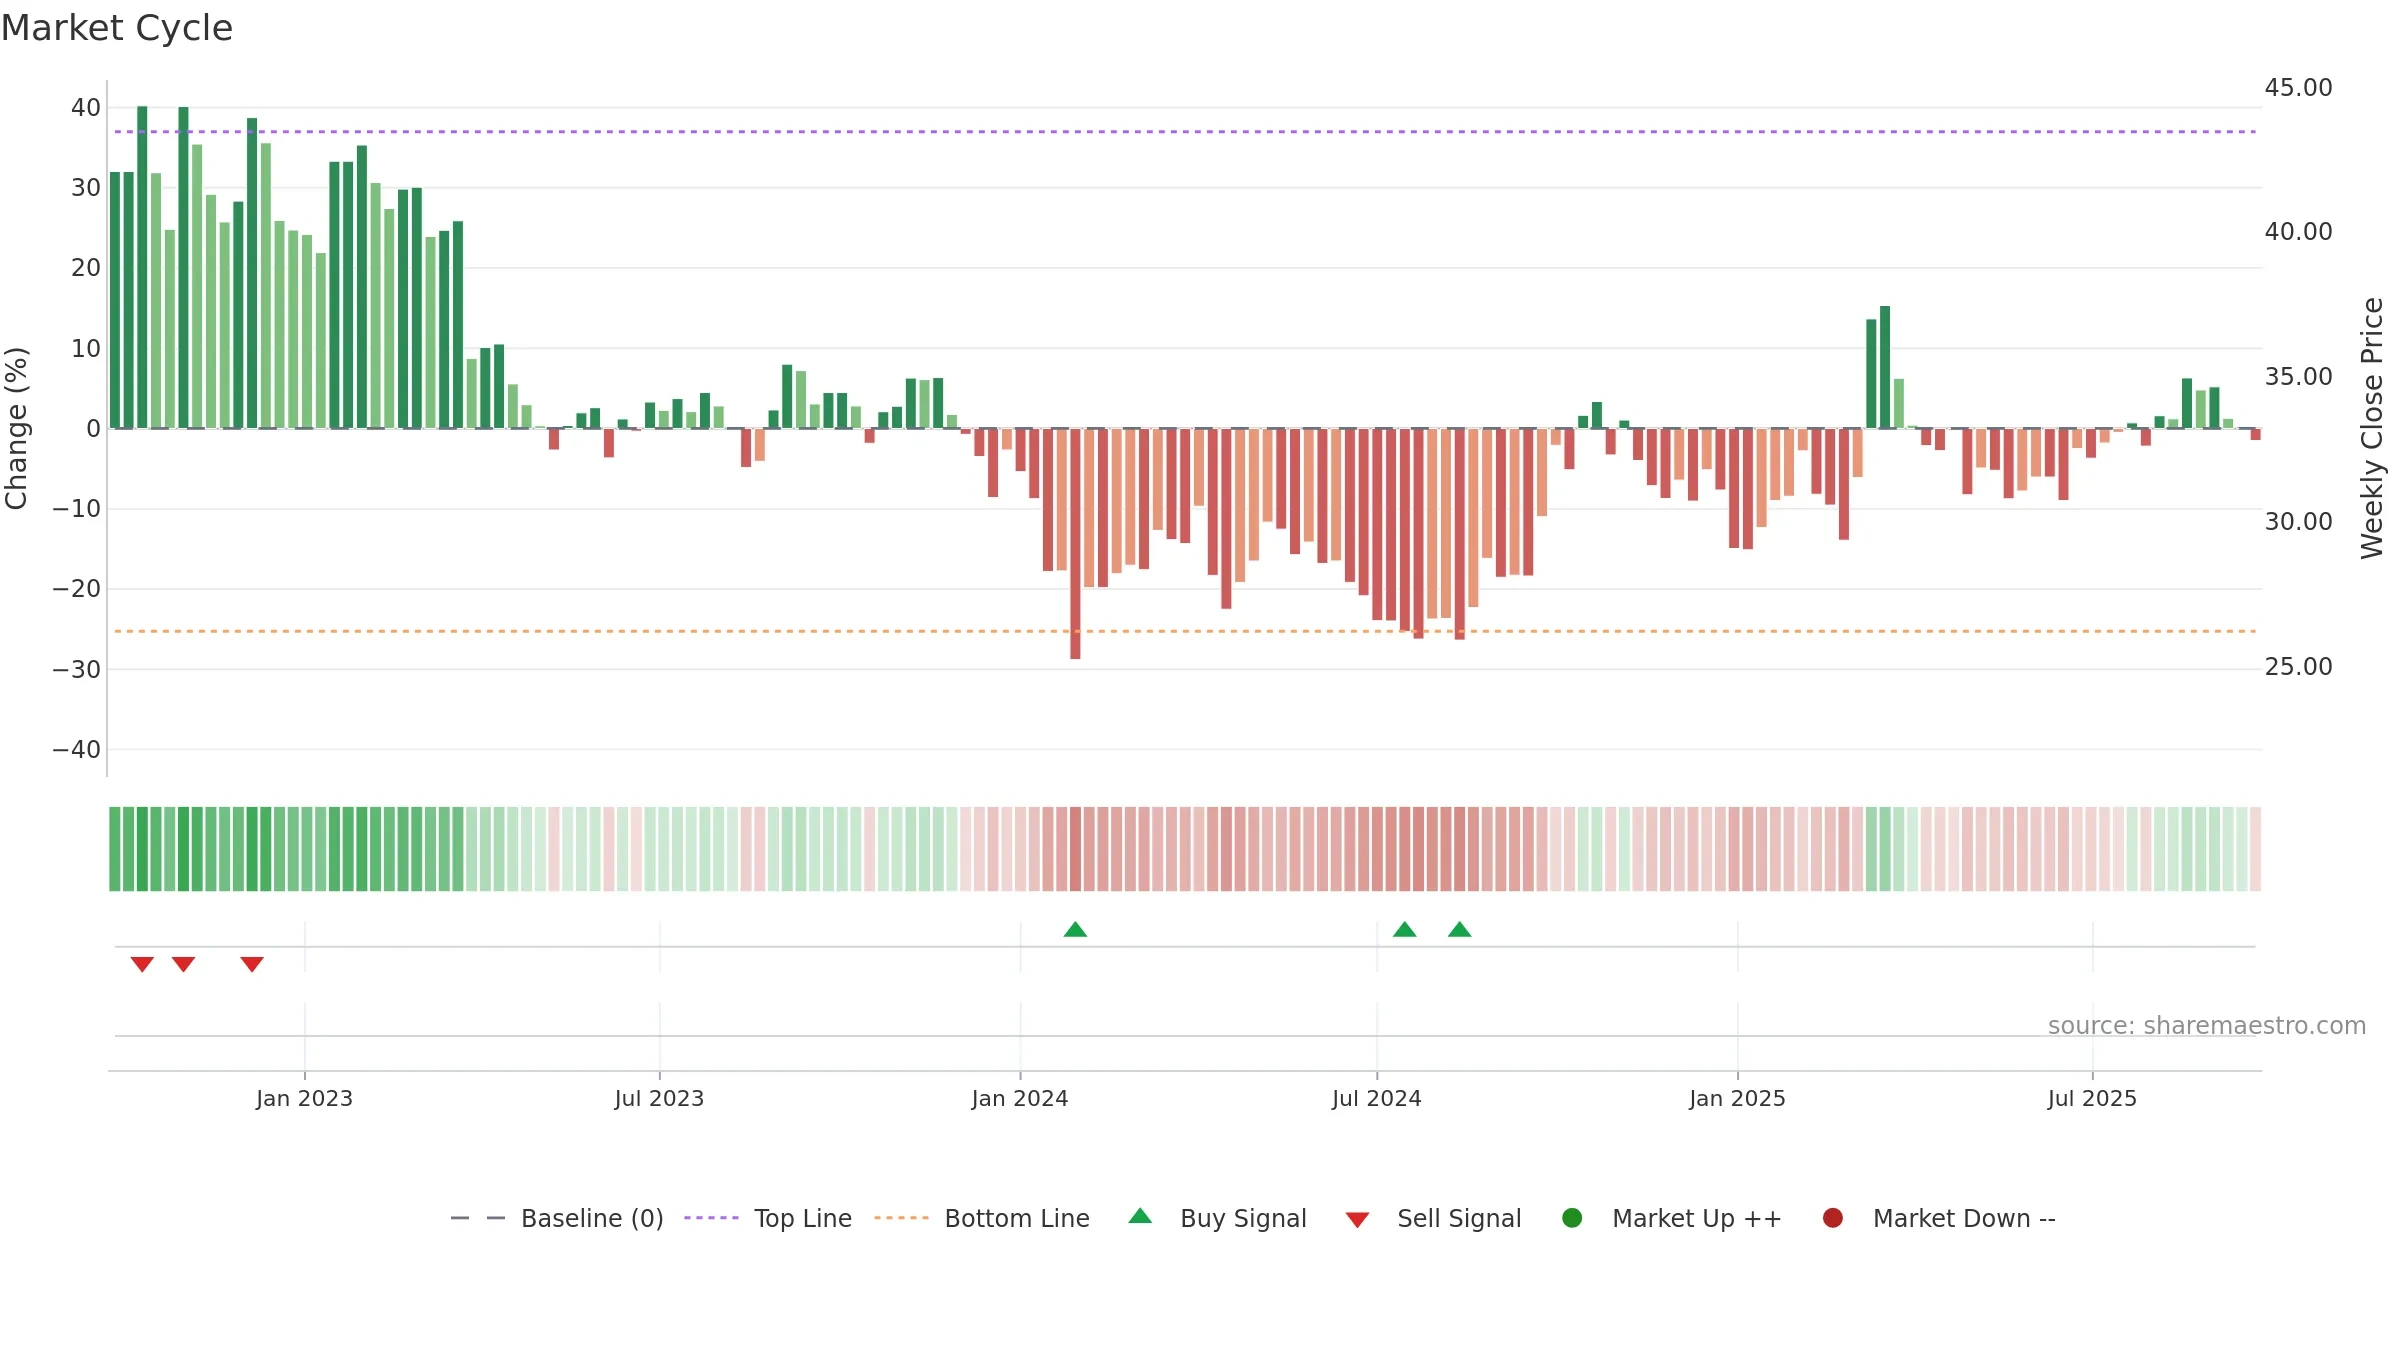Select the second red sell signal triangle in 2022
2400x1350 pixels.
coord(183,964)
